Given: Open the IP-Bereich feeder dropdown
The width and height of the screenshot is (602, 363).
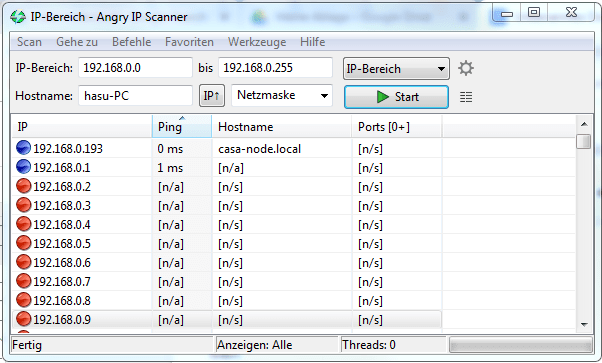Looking at the screenshot, I should pyautogui.click(x=396, y=69).
